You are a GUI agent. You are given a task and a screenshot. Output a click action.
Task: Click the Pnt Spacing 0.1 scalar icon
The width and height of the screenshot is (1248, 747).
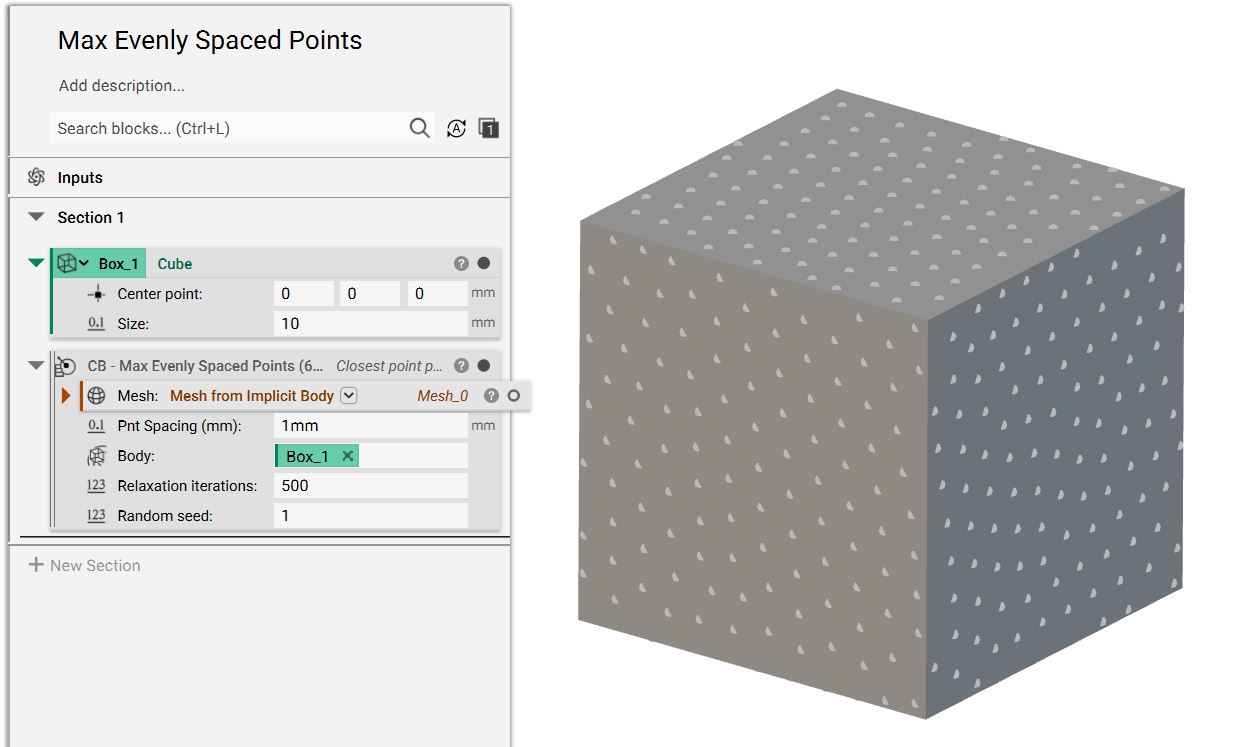[96, 426]
